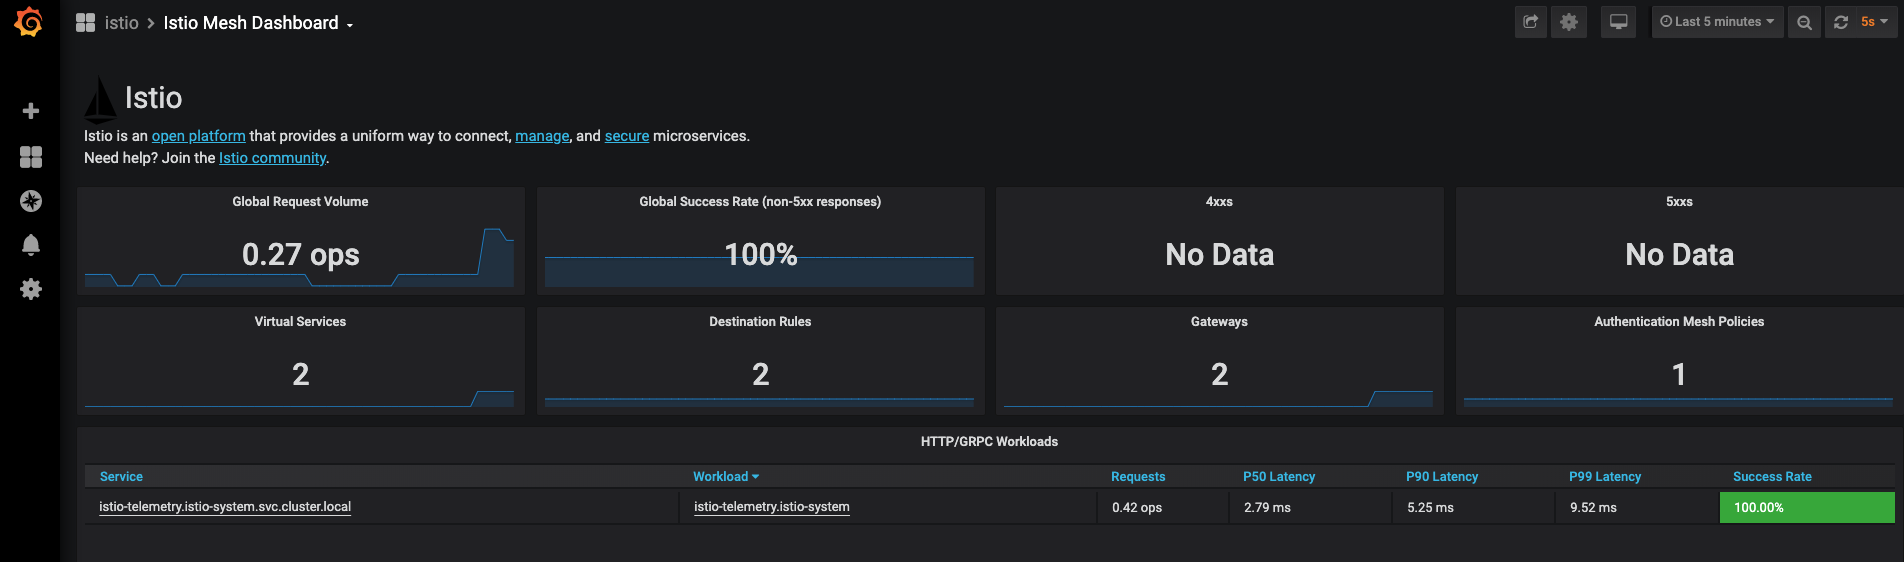Screen dimensions: 1904x562
Task: Click the green 100.00% success rate cell
Action: point(1807,508)
